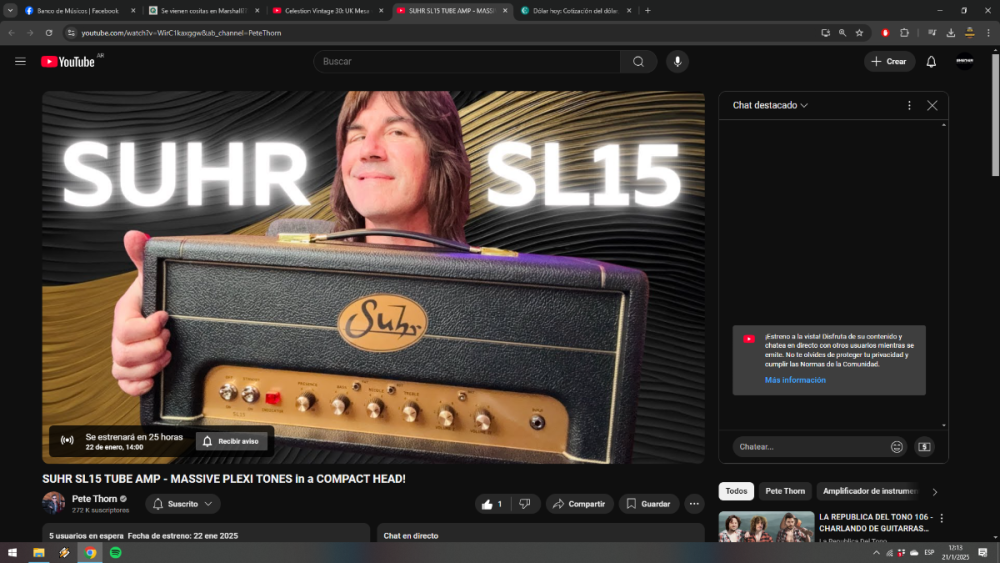The height and width of the screenshot is (563, 1000).
Task: Open chat options three-dot menu
Action: click(x=909, y=105)
